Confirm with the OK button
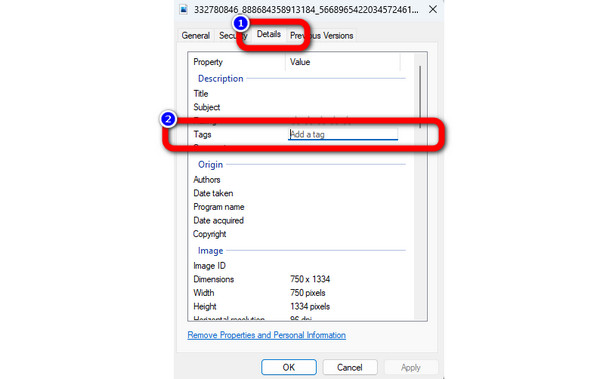 (289, 367)
